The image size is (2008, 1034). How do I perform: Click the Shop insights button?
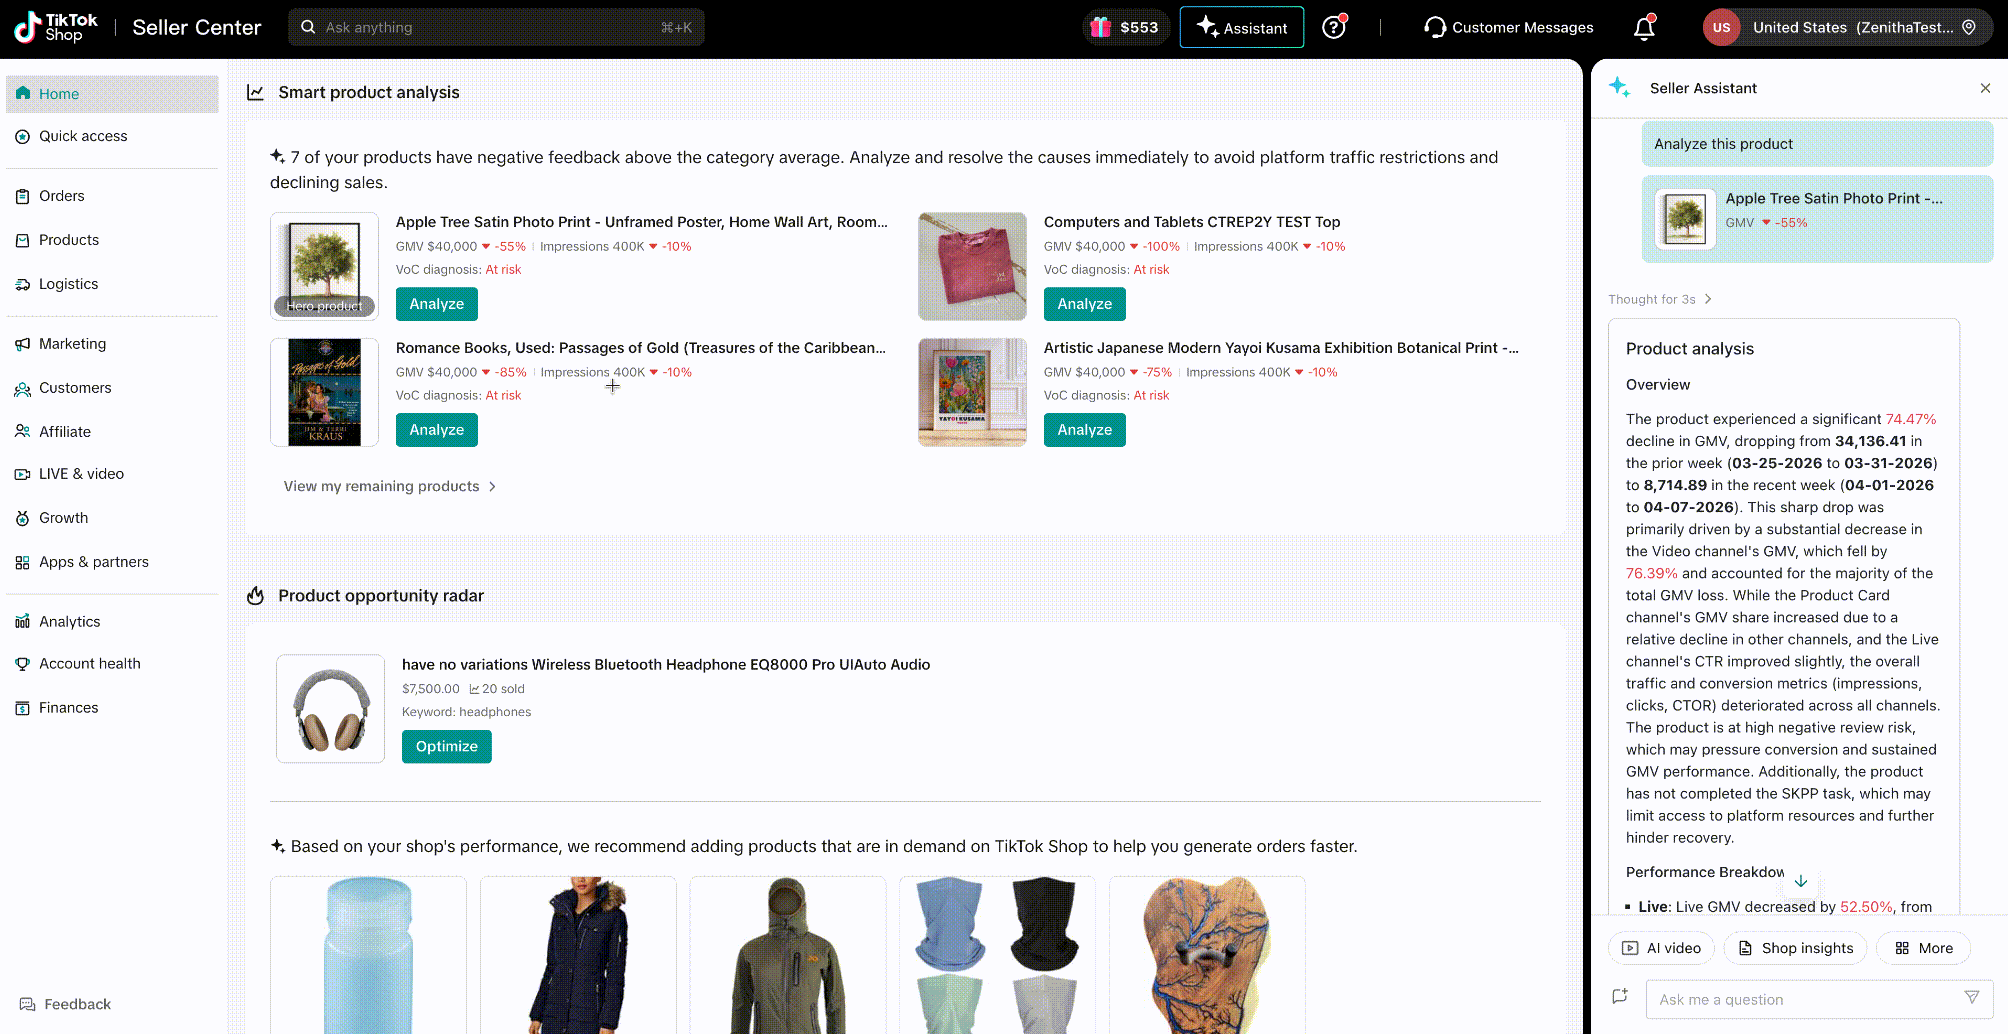(1795, 948)
